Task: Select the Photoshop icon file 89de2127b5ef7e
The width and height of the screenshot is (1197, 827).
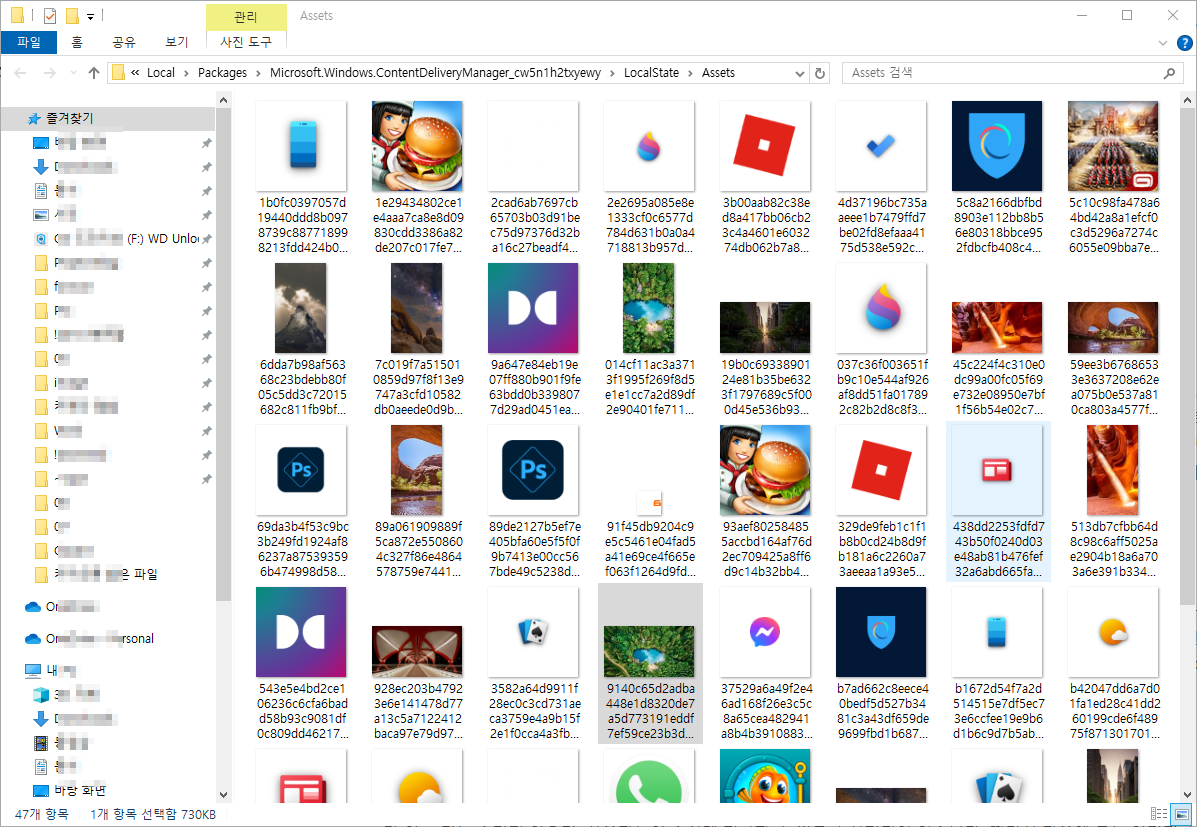Action: [x=534, y=502]
